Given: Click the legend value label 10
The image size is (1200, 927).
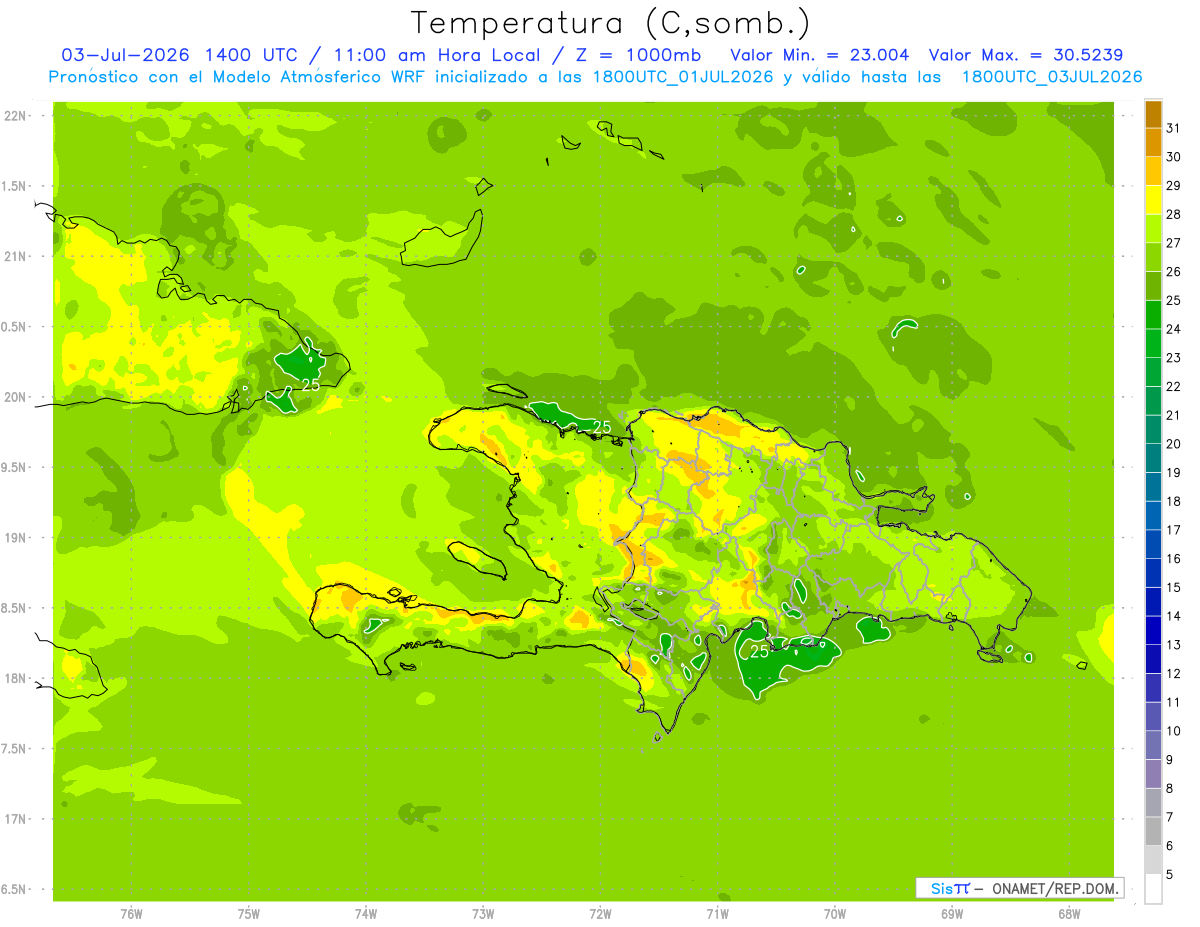Looking at the screenshot, I should (1174, 731).
